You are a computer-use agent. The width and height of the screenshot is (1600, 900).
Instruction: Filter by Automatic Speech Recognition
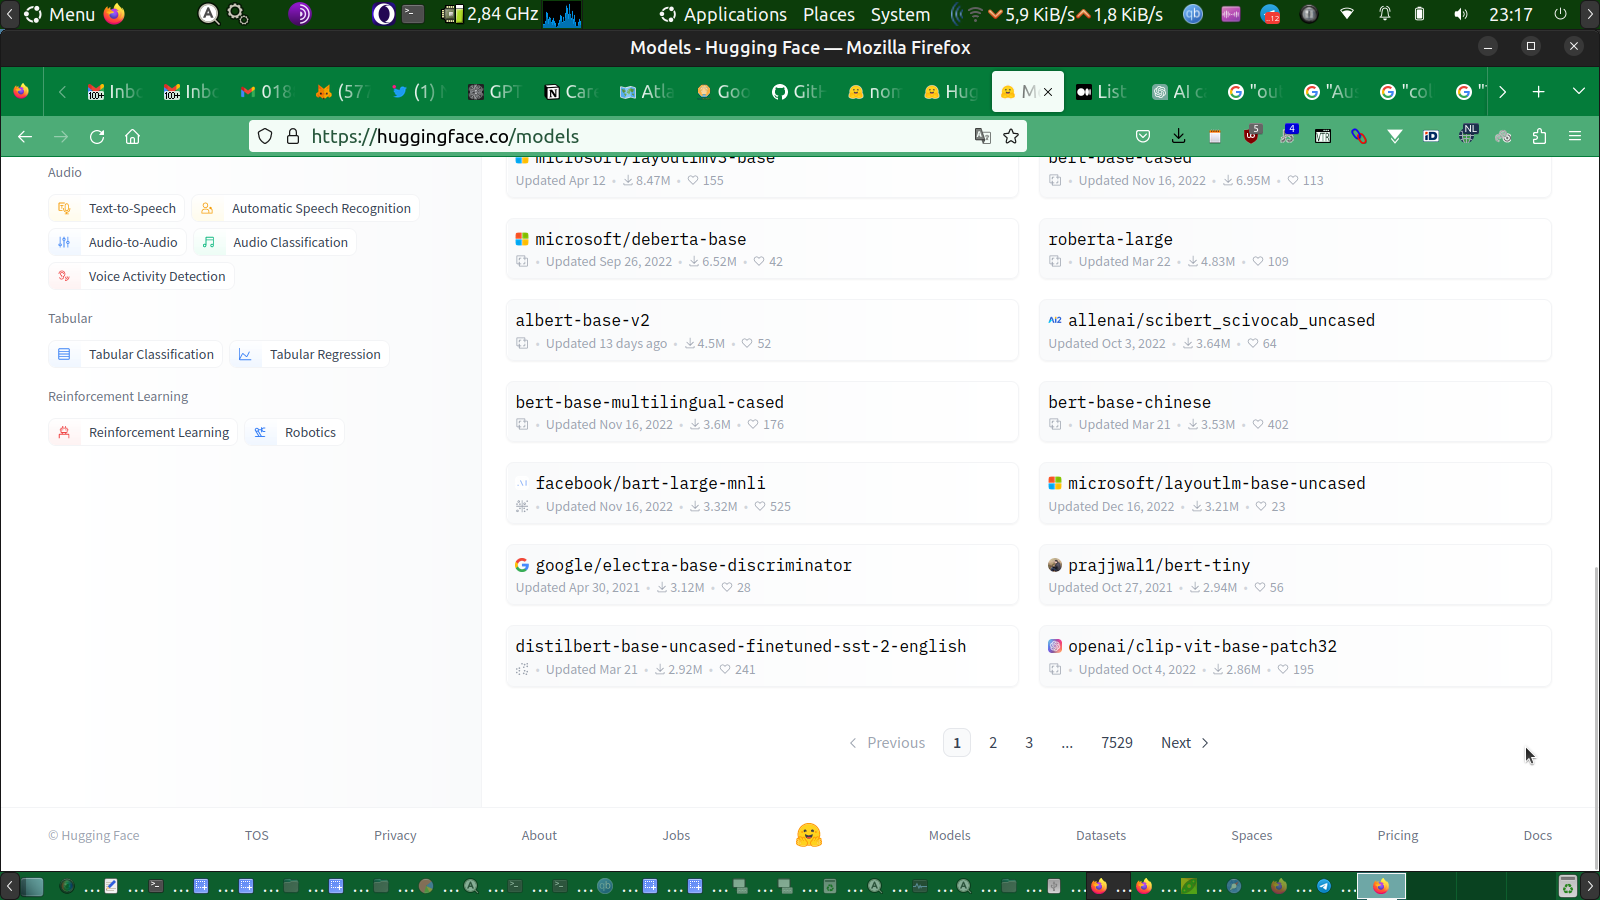306,208
